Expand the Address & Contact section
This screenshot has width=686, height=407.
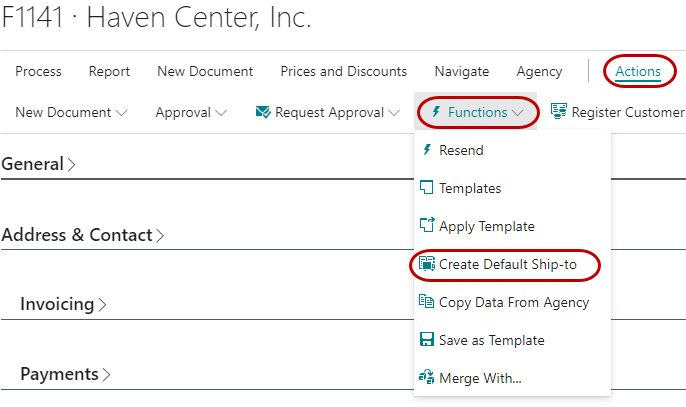pos(83,236)
